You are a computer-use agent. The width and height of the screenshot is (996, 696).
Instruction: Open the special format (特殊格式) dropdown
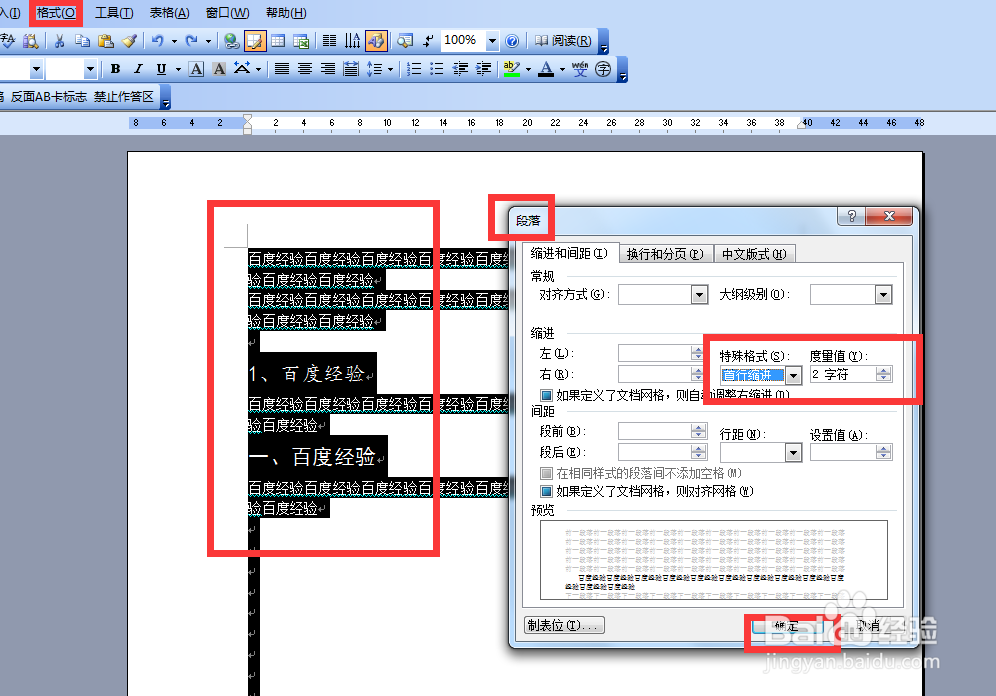pos(793,375)
